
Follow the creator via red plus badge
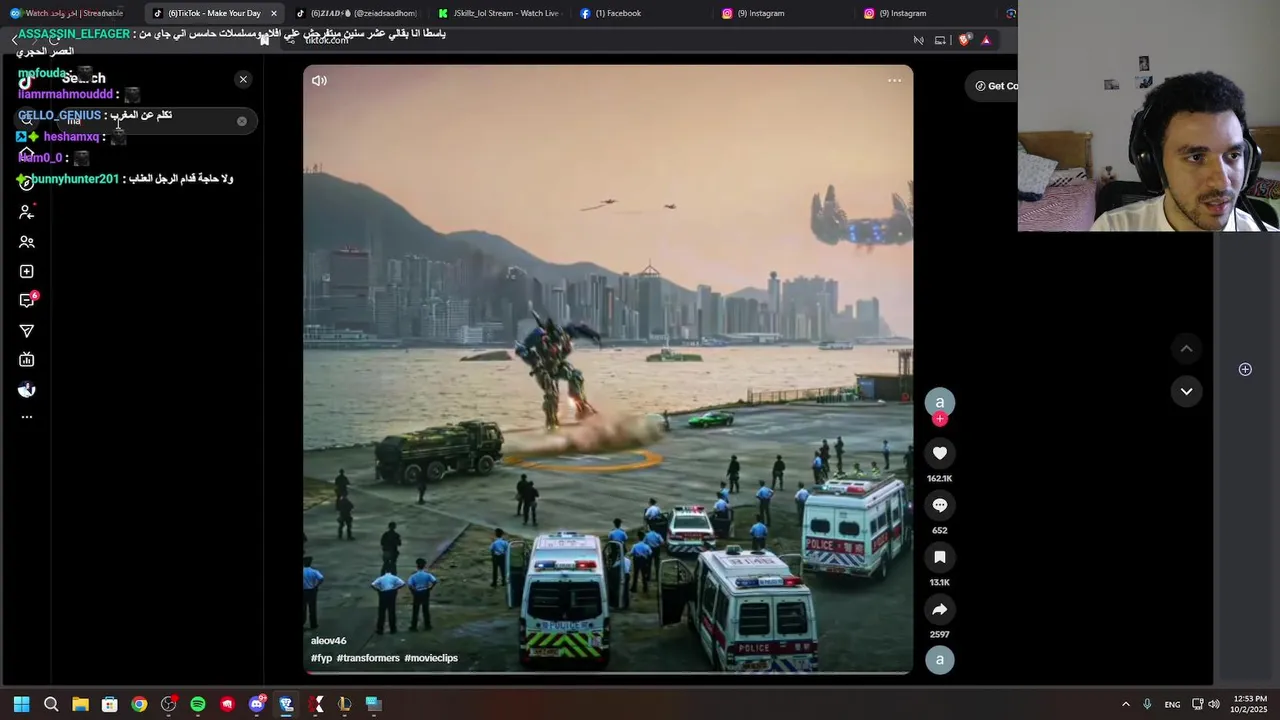click(x=939, y=419)
